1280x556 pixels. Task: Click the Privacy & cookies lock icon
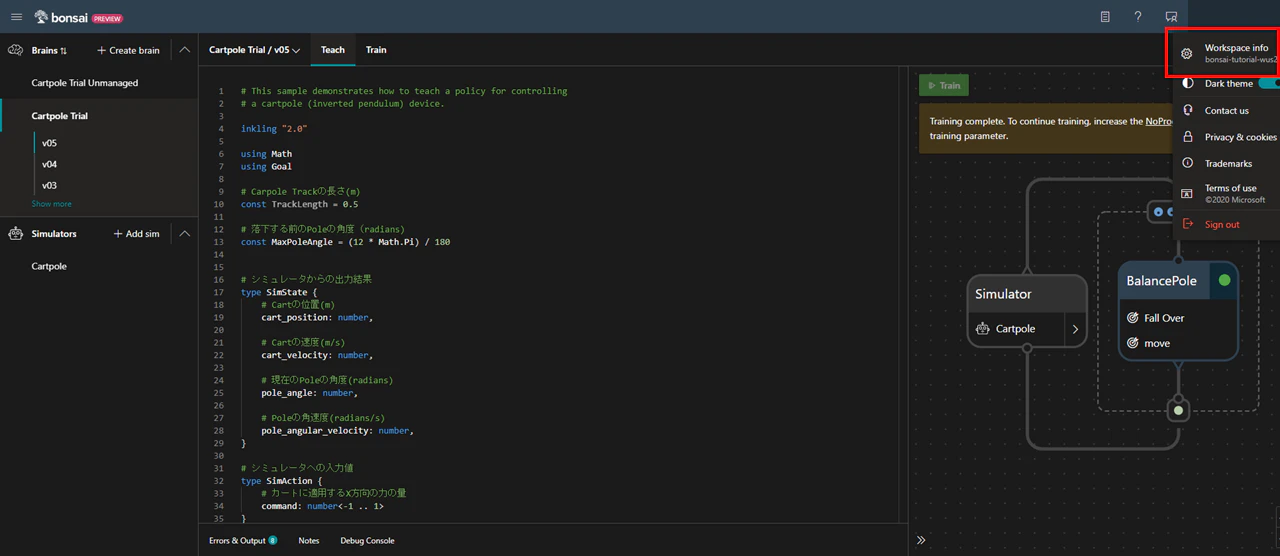pyautogui.click(x=1187, y=137)
